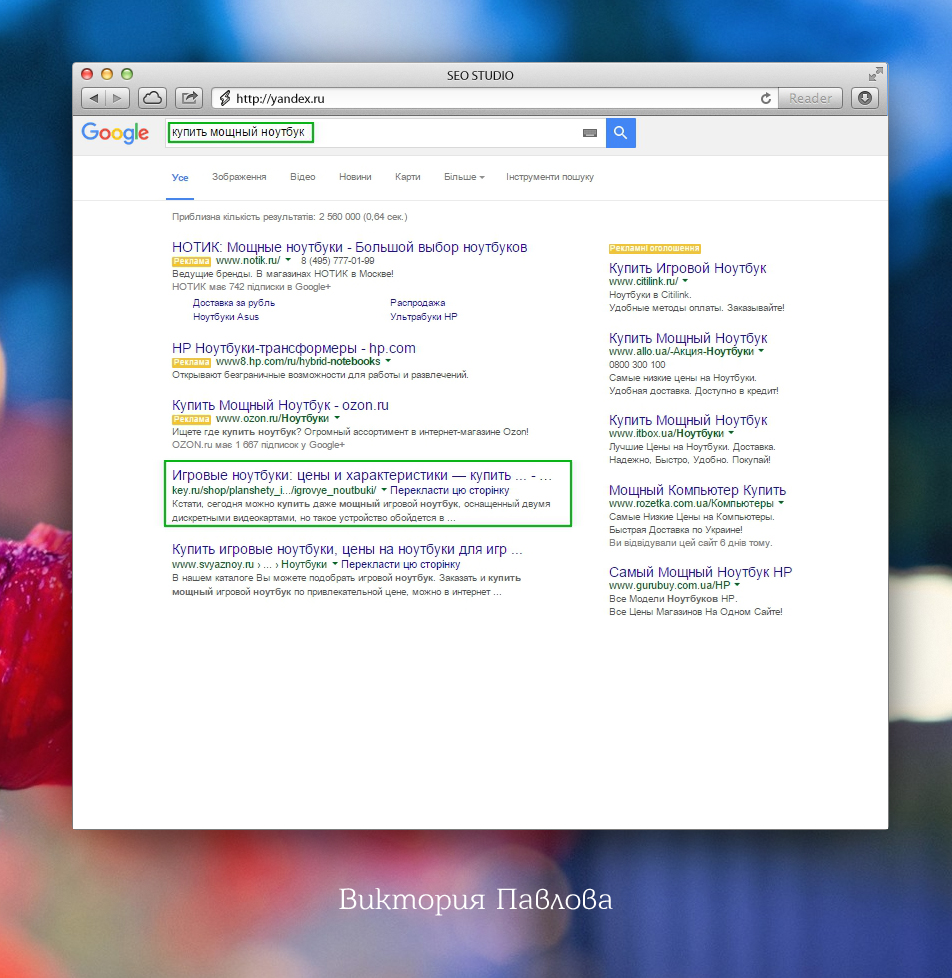Switch to the Карти tab
The image size is (952, 978).
(407, 177)
